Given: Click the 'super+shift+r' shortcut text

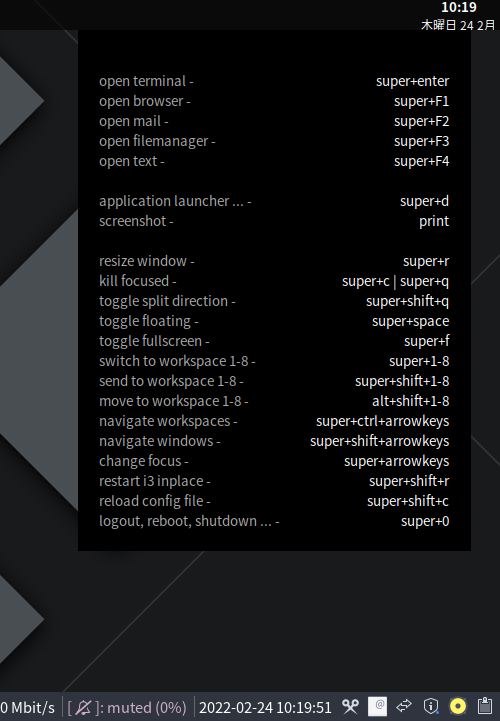Looking at the screenshot, I should pos(409,481).
